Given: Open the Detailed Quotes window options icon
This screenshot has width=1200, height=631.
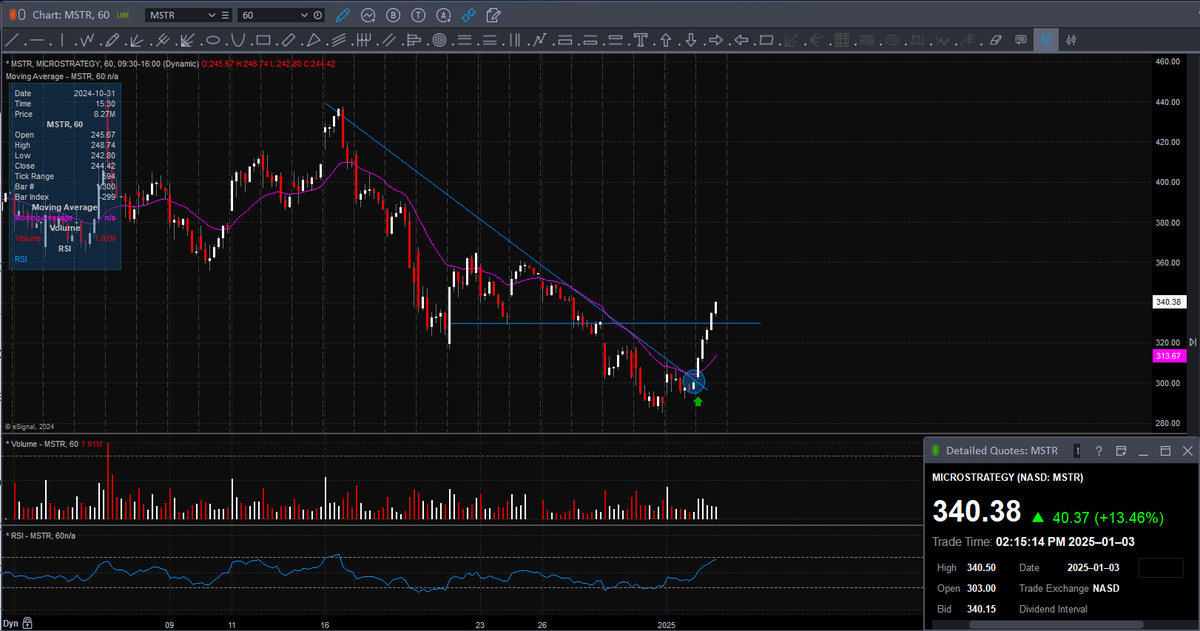Looking at the screenshot, I should (x=1121, y=451).
